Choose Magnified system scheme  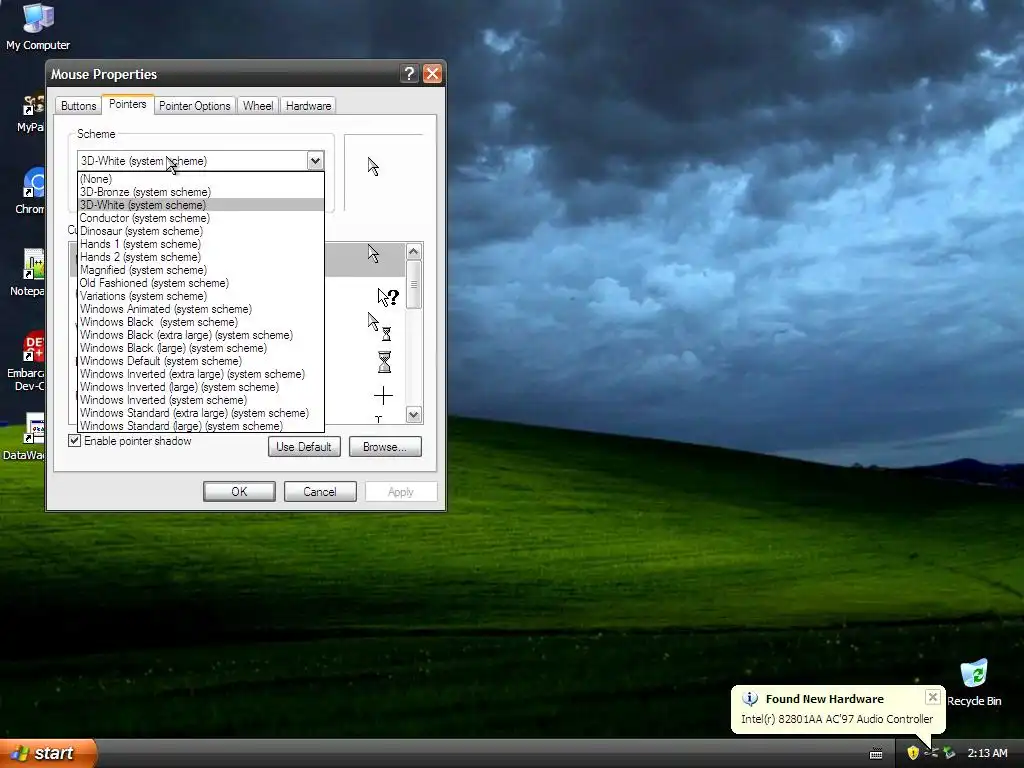coord(200,270)
